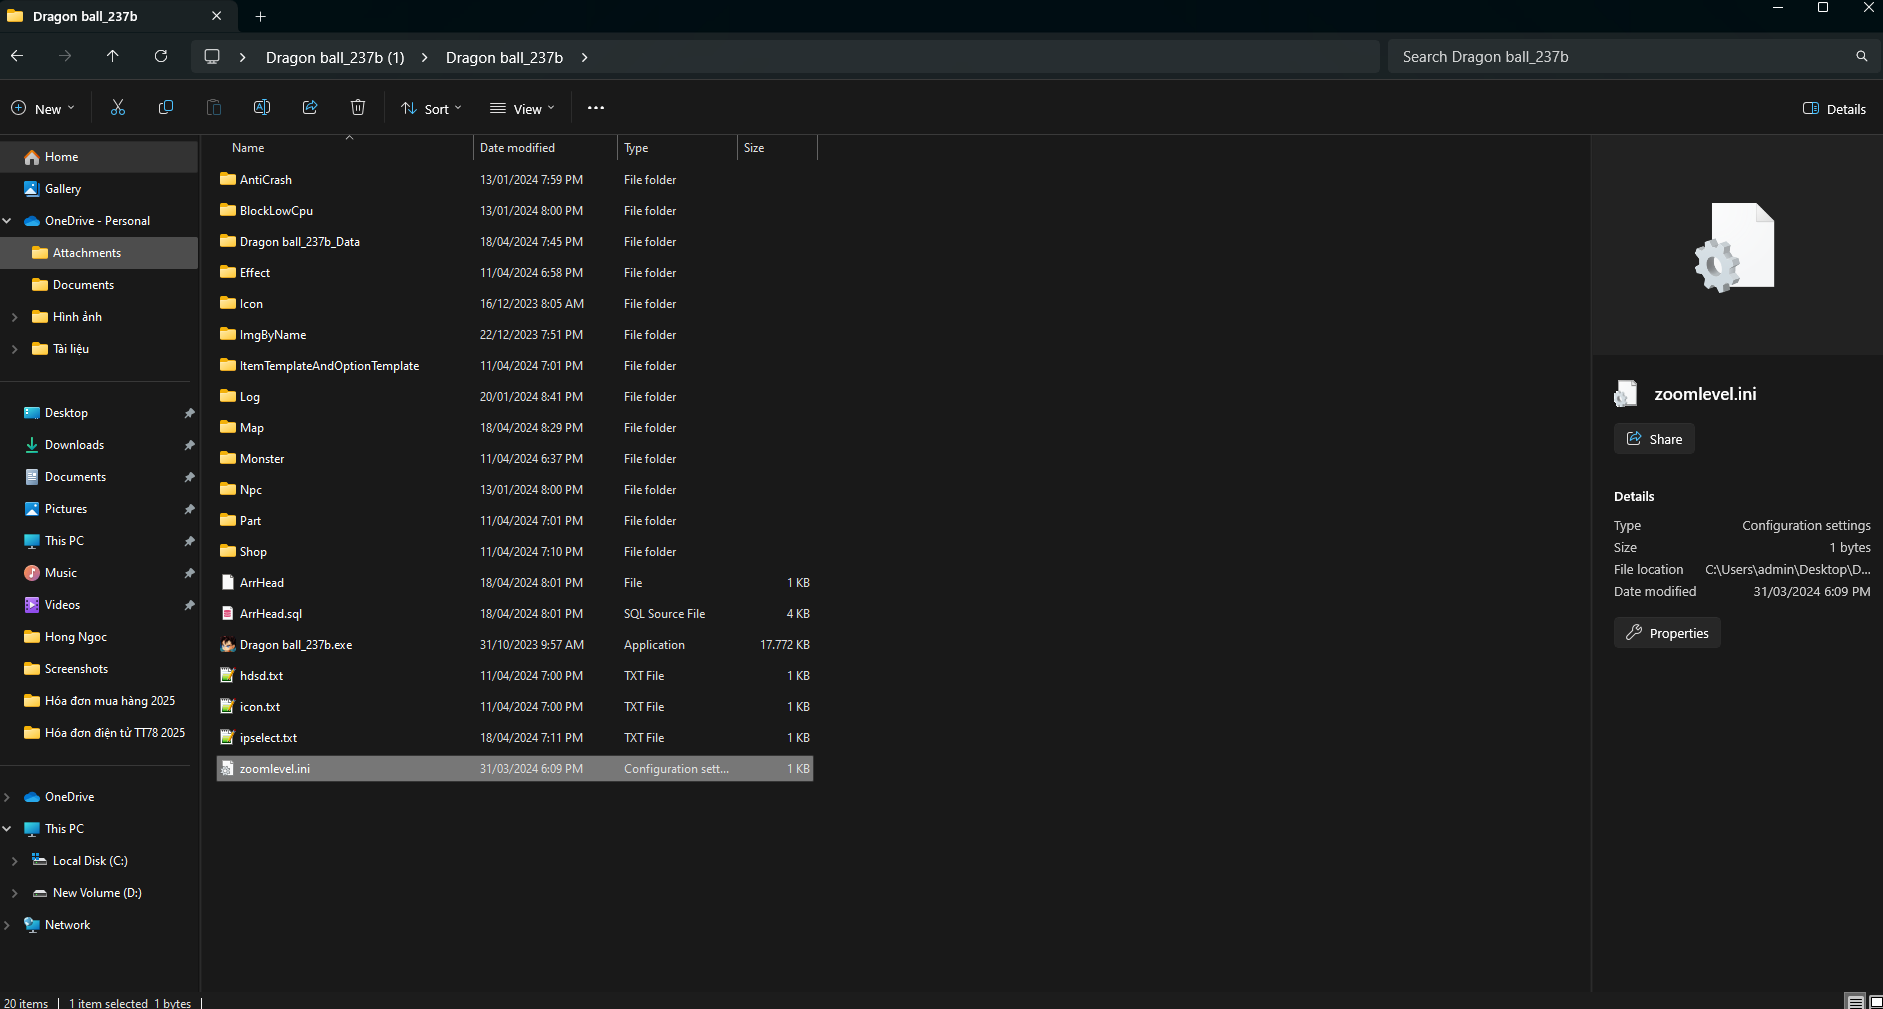
Task: Expand the Tài liệu folder node
Action: point(14,349)
